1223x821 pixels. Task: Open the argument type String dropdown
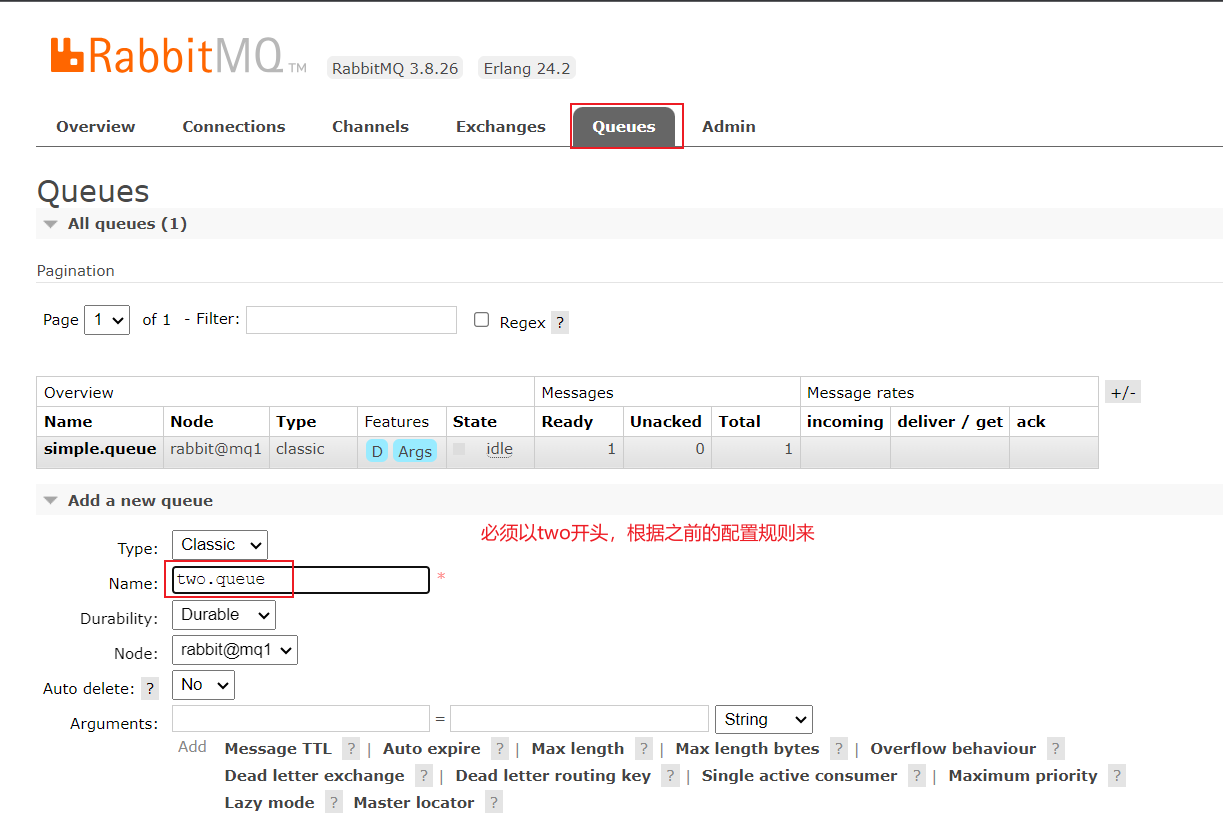(764, 719)
